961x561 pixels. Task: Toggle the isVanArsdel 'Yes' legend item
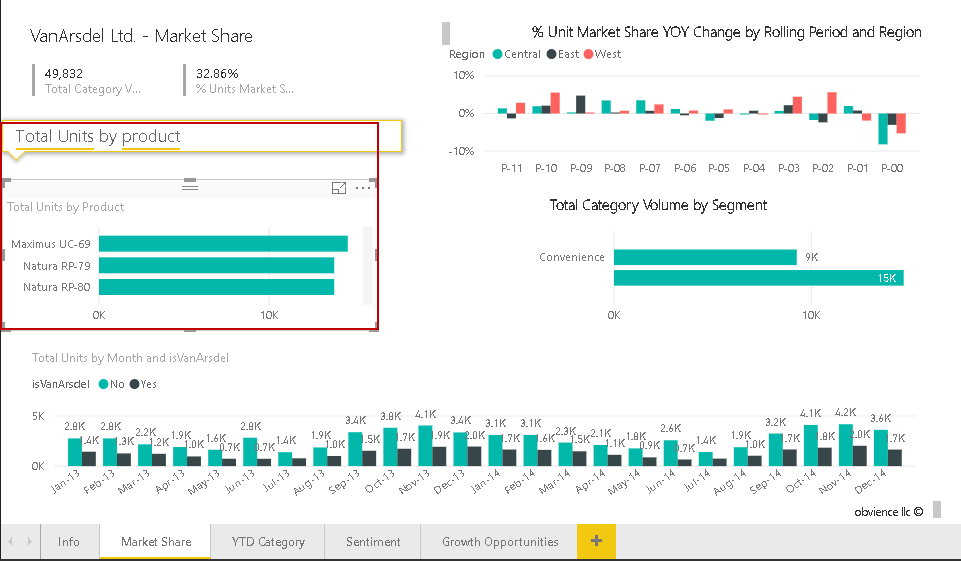[x=135, y=384]
